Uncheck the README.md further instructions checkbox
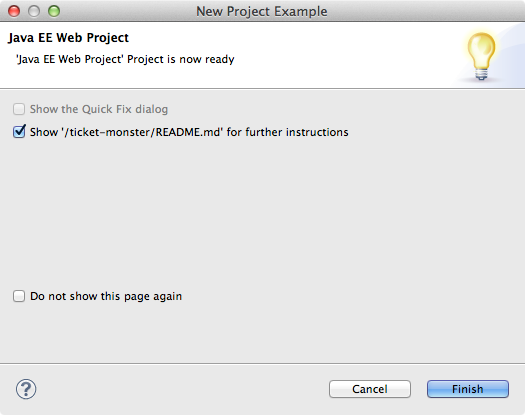This screenshot has height=415, width=525. click(x=19, y=131)
